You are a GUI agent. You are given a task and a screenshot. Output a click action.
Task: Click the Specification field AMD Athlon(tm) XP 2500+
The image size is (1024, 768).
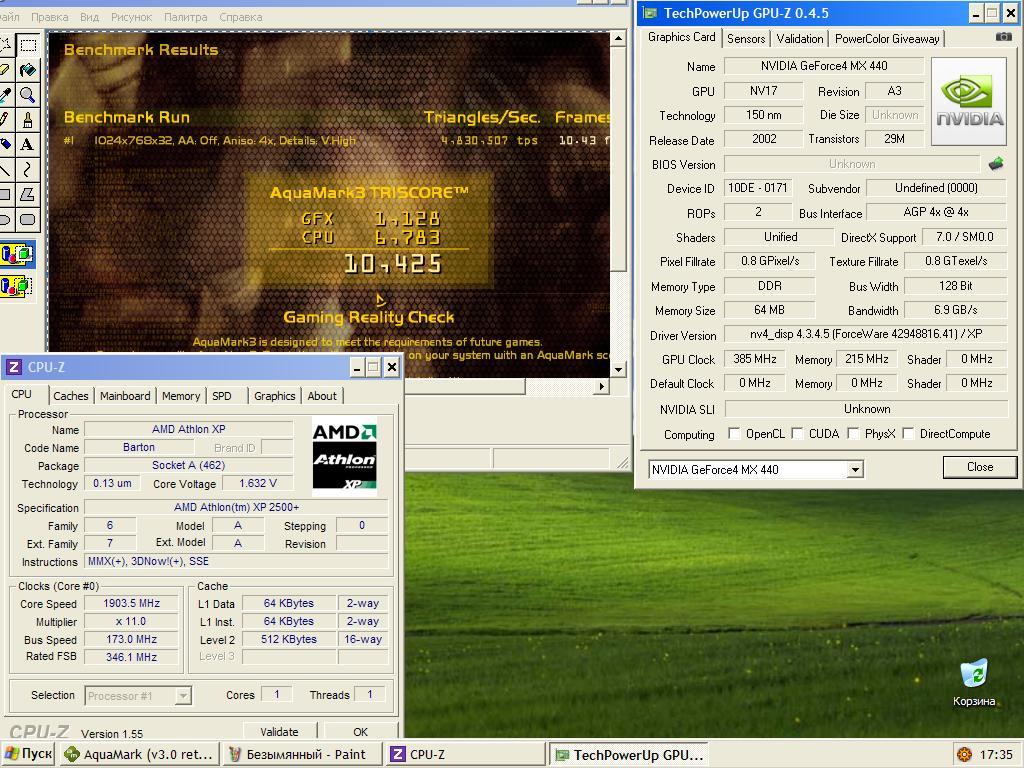tap(236, 507)
